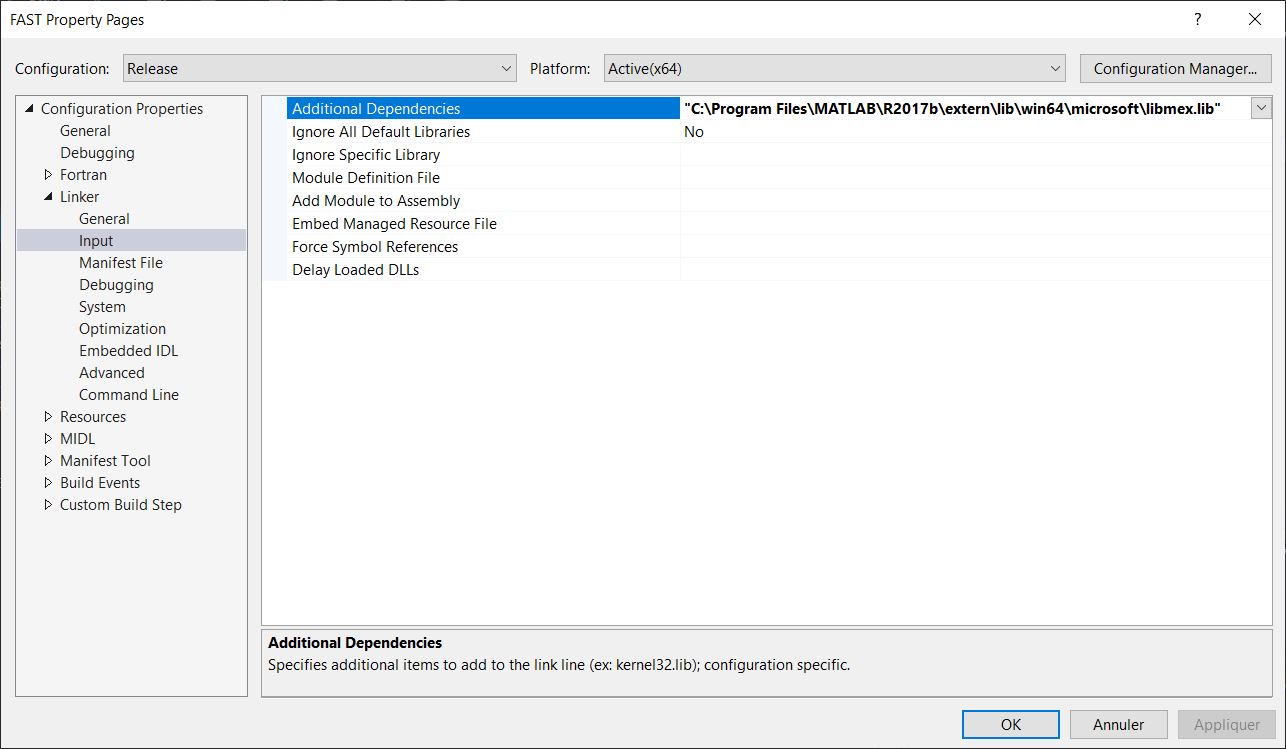
Task: Collapse the Configuration Properties root node
Action: (x=27, y=108)
